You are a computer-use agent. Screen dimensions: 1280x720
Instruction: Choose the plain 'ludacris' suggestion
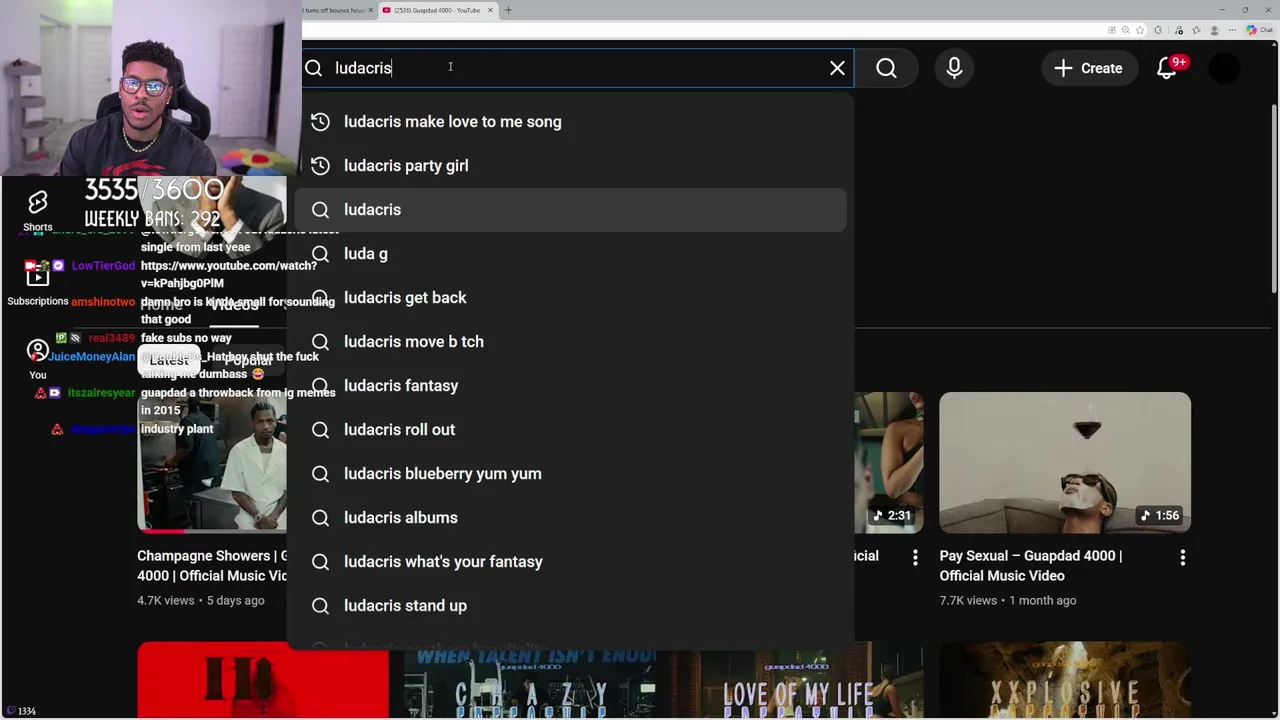point(570,210)
